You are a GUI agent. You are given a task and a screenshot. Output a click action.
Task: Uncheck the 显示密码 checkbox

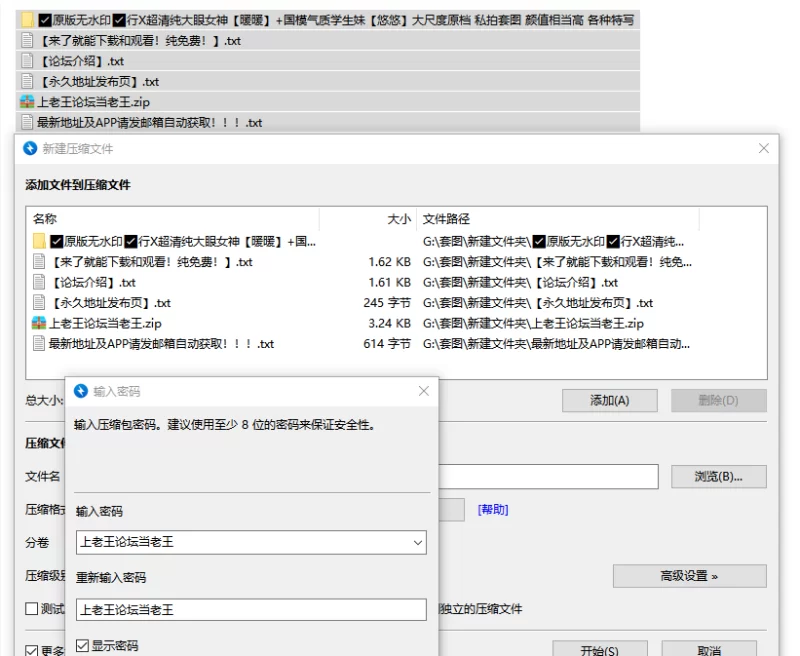(x=83, y=646)
